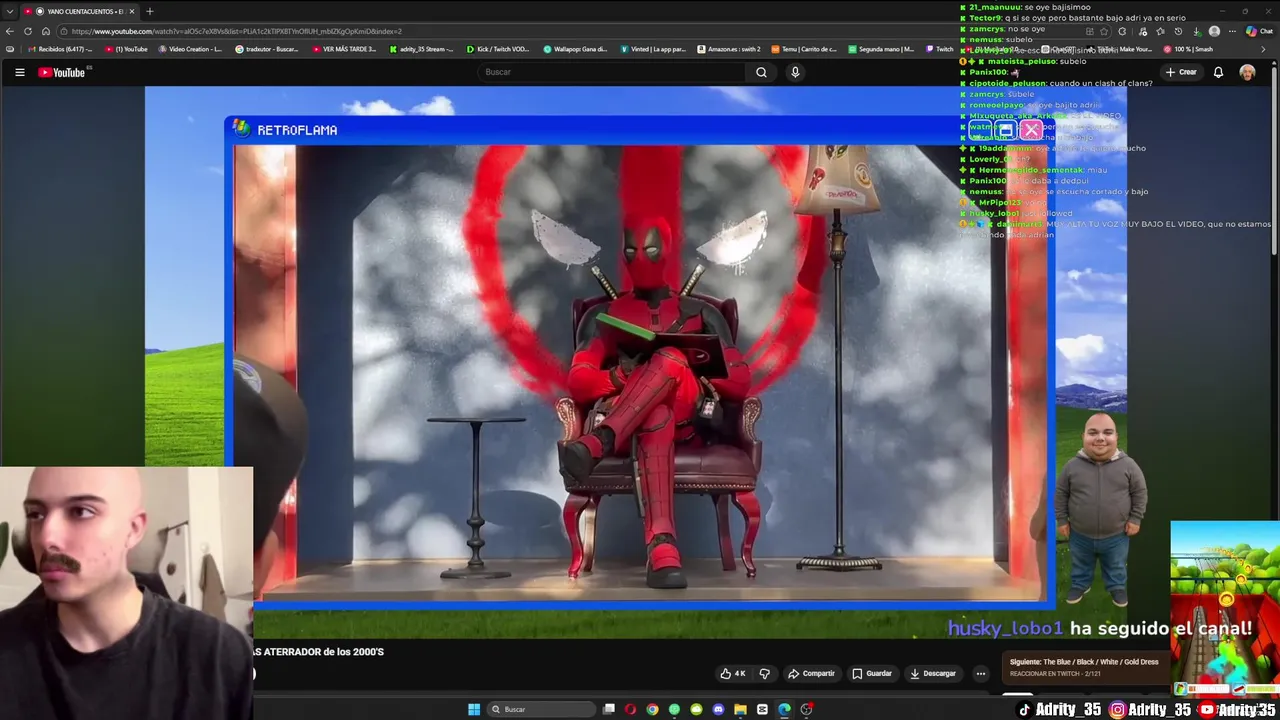Open the Recibidos (6.417) bookmark
The image size is (1280, 720).
(61, 49)
